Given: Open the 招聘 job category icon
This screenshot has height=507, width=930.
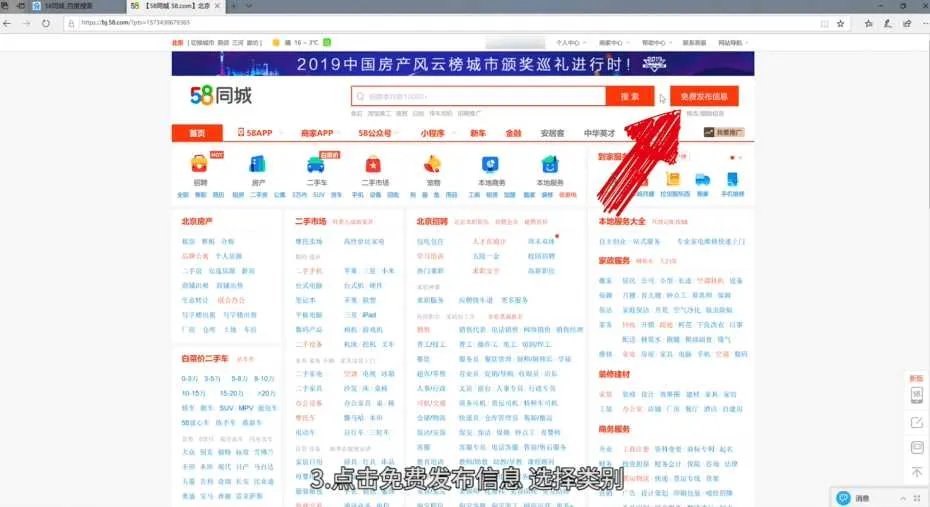Looking at the screenshot, I should pos(199,164).
